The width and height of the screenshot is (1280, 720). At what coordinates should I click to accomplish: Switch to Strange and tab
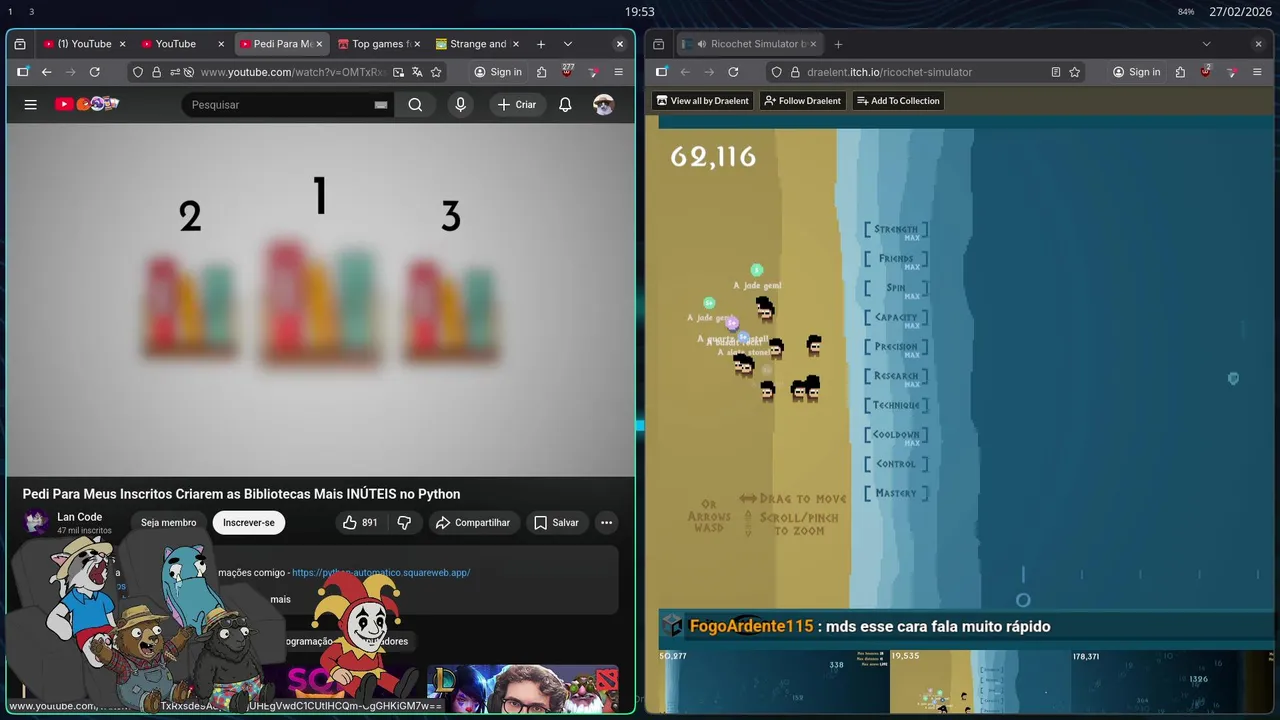point(478,44)
